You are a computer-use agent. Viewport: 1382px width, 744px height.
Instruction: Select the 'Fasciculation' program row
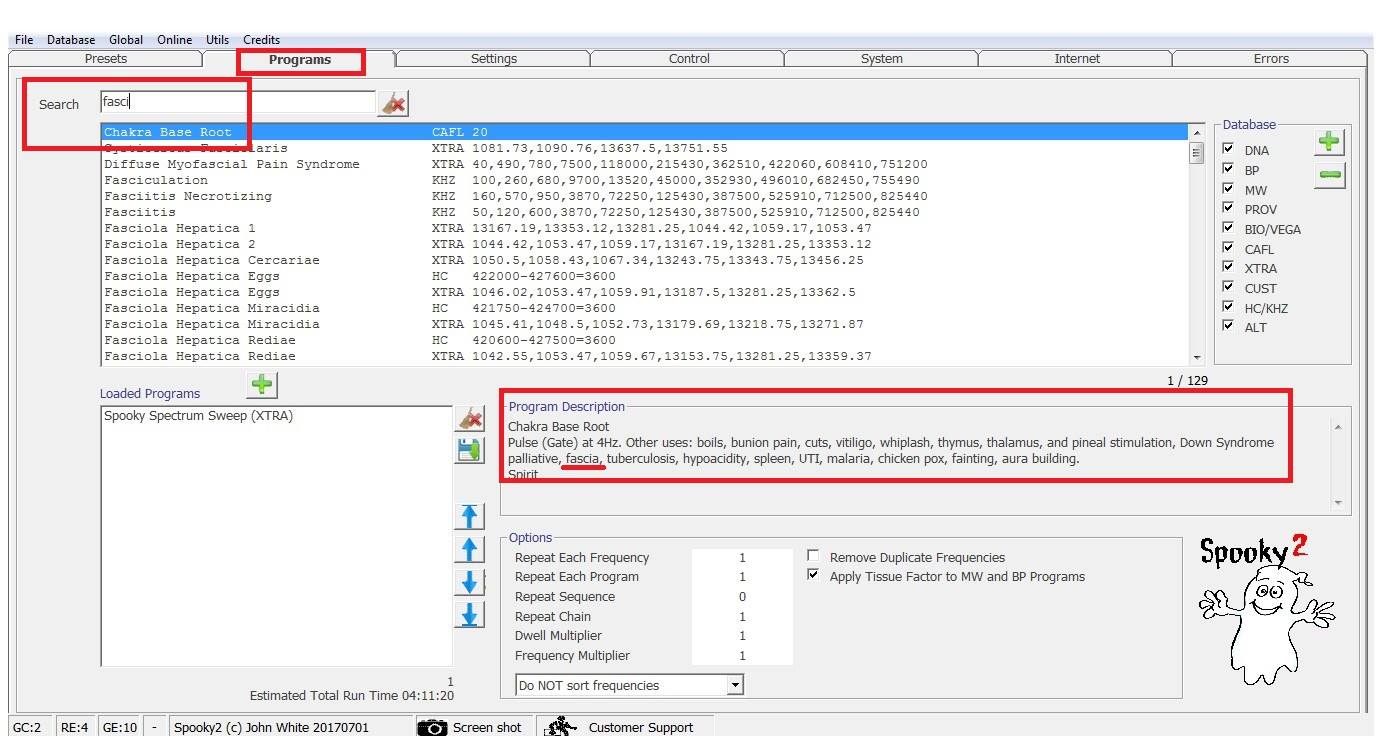pyautogui.click(x=645, y=180)
